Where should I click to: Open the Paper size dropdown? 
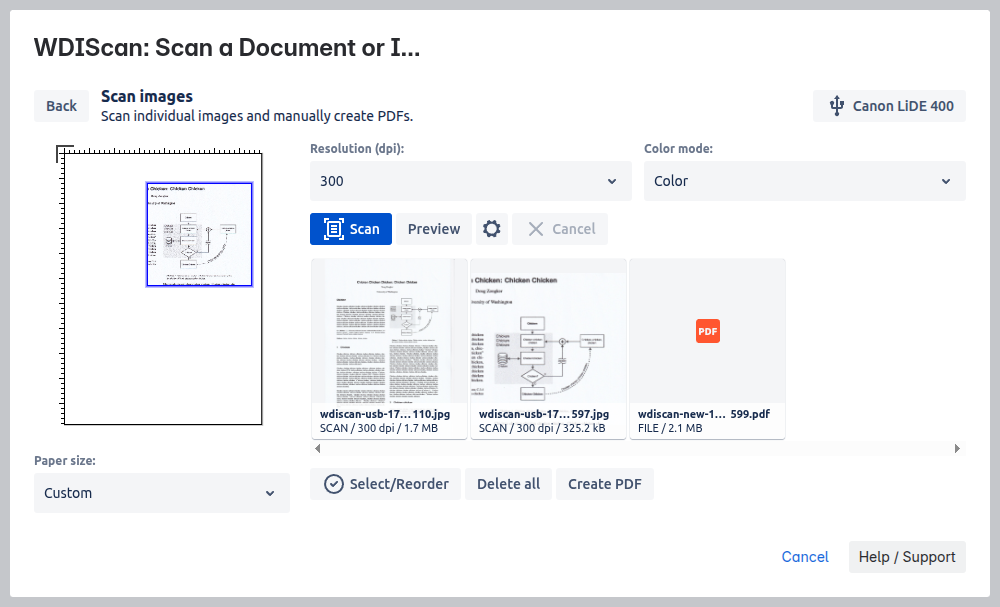[x=162, y=493]
